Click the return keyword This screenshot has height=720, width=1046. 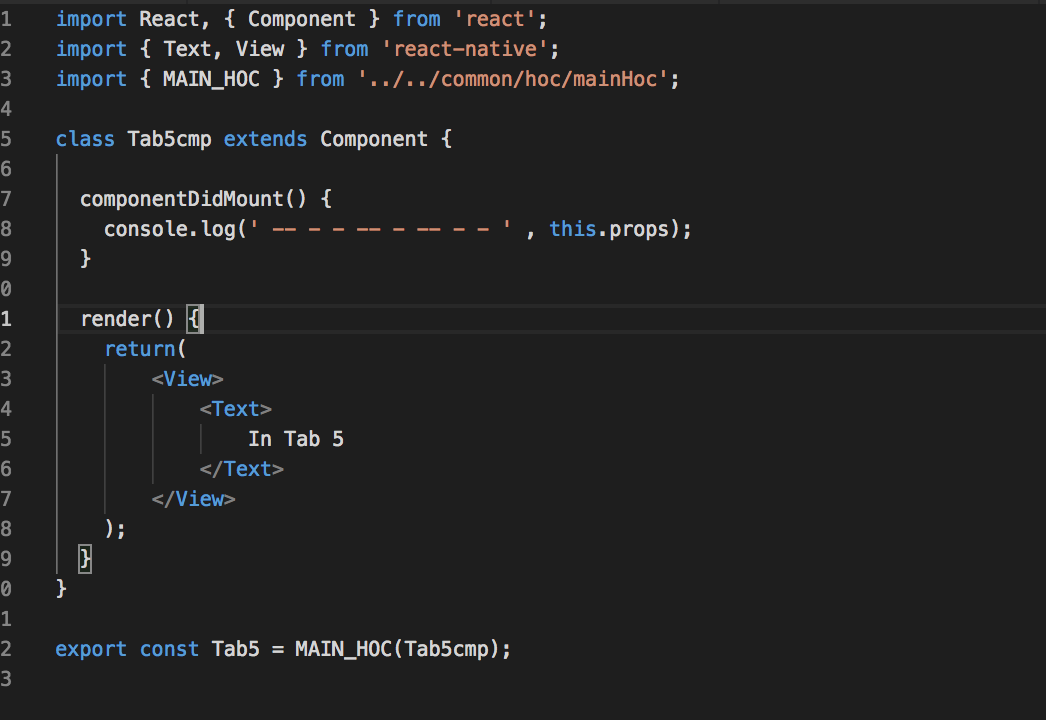click(139, 349)
